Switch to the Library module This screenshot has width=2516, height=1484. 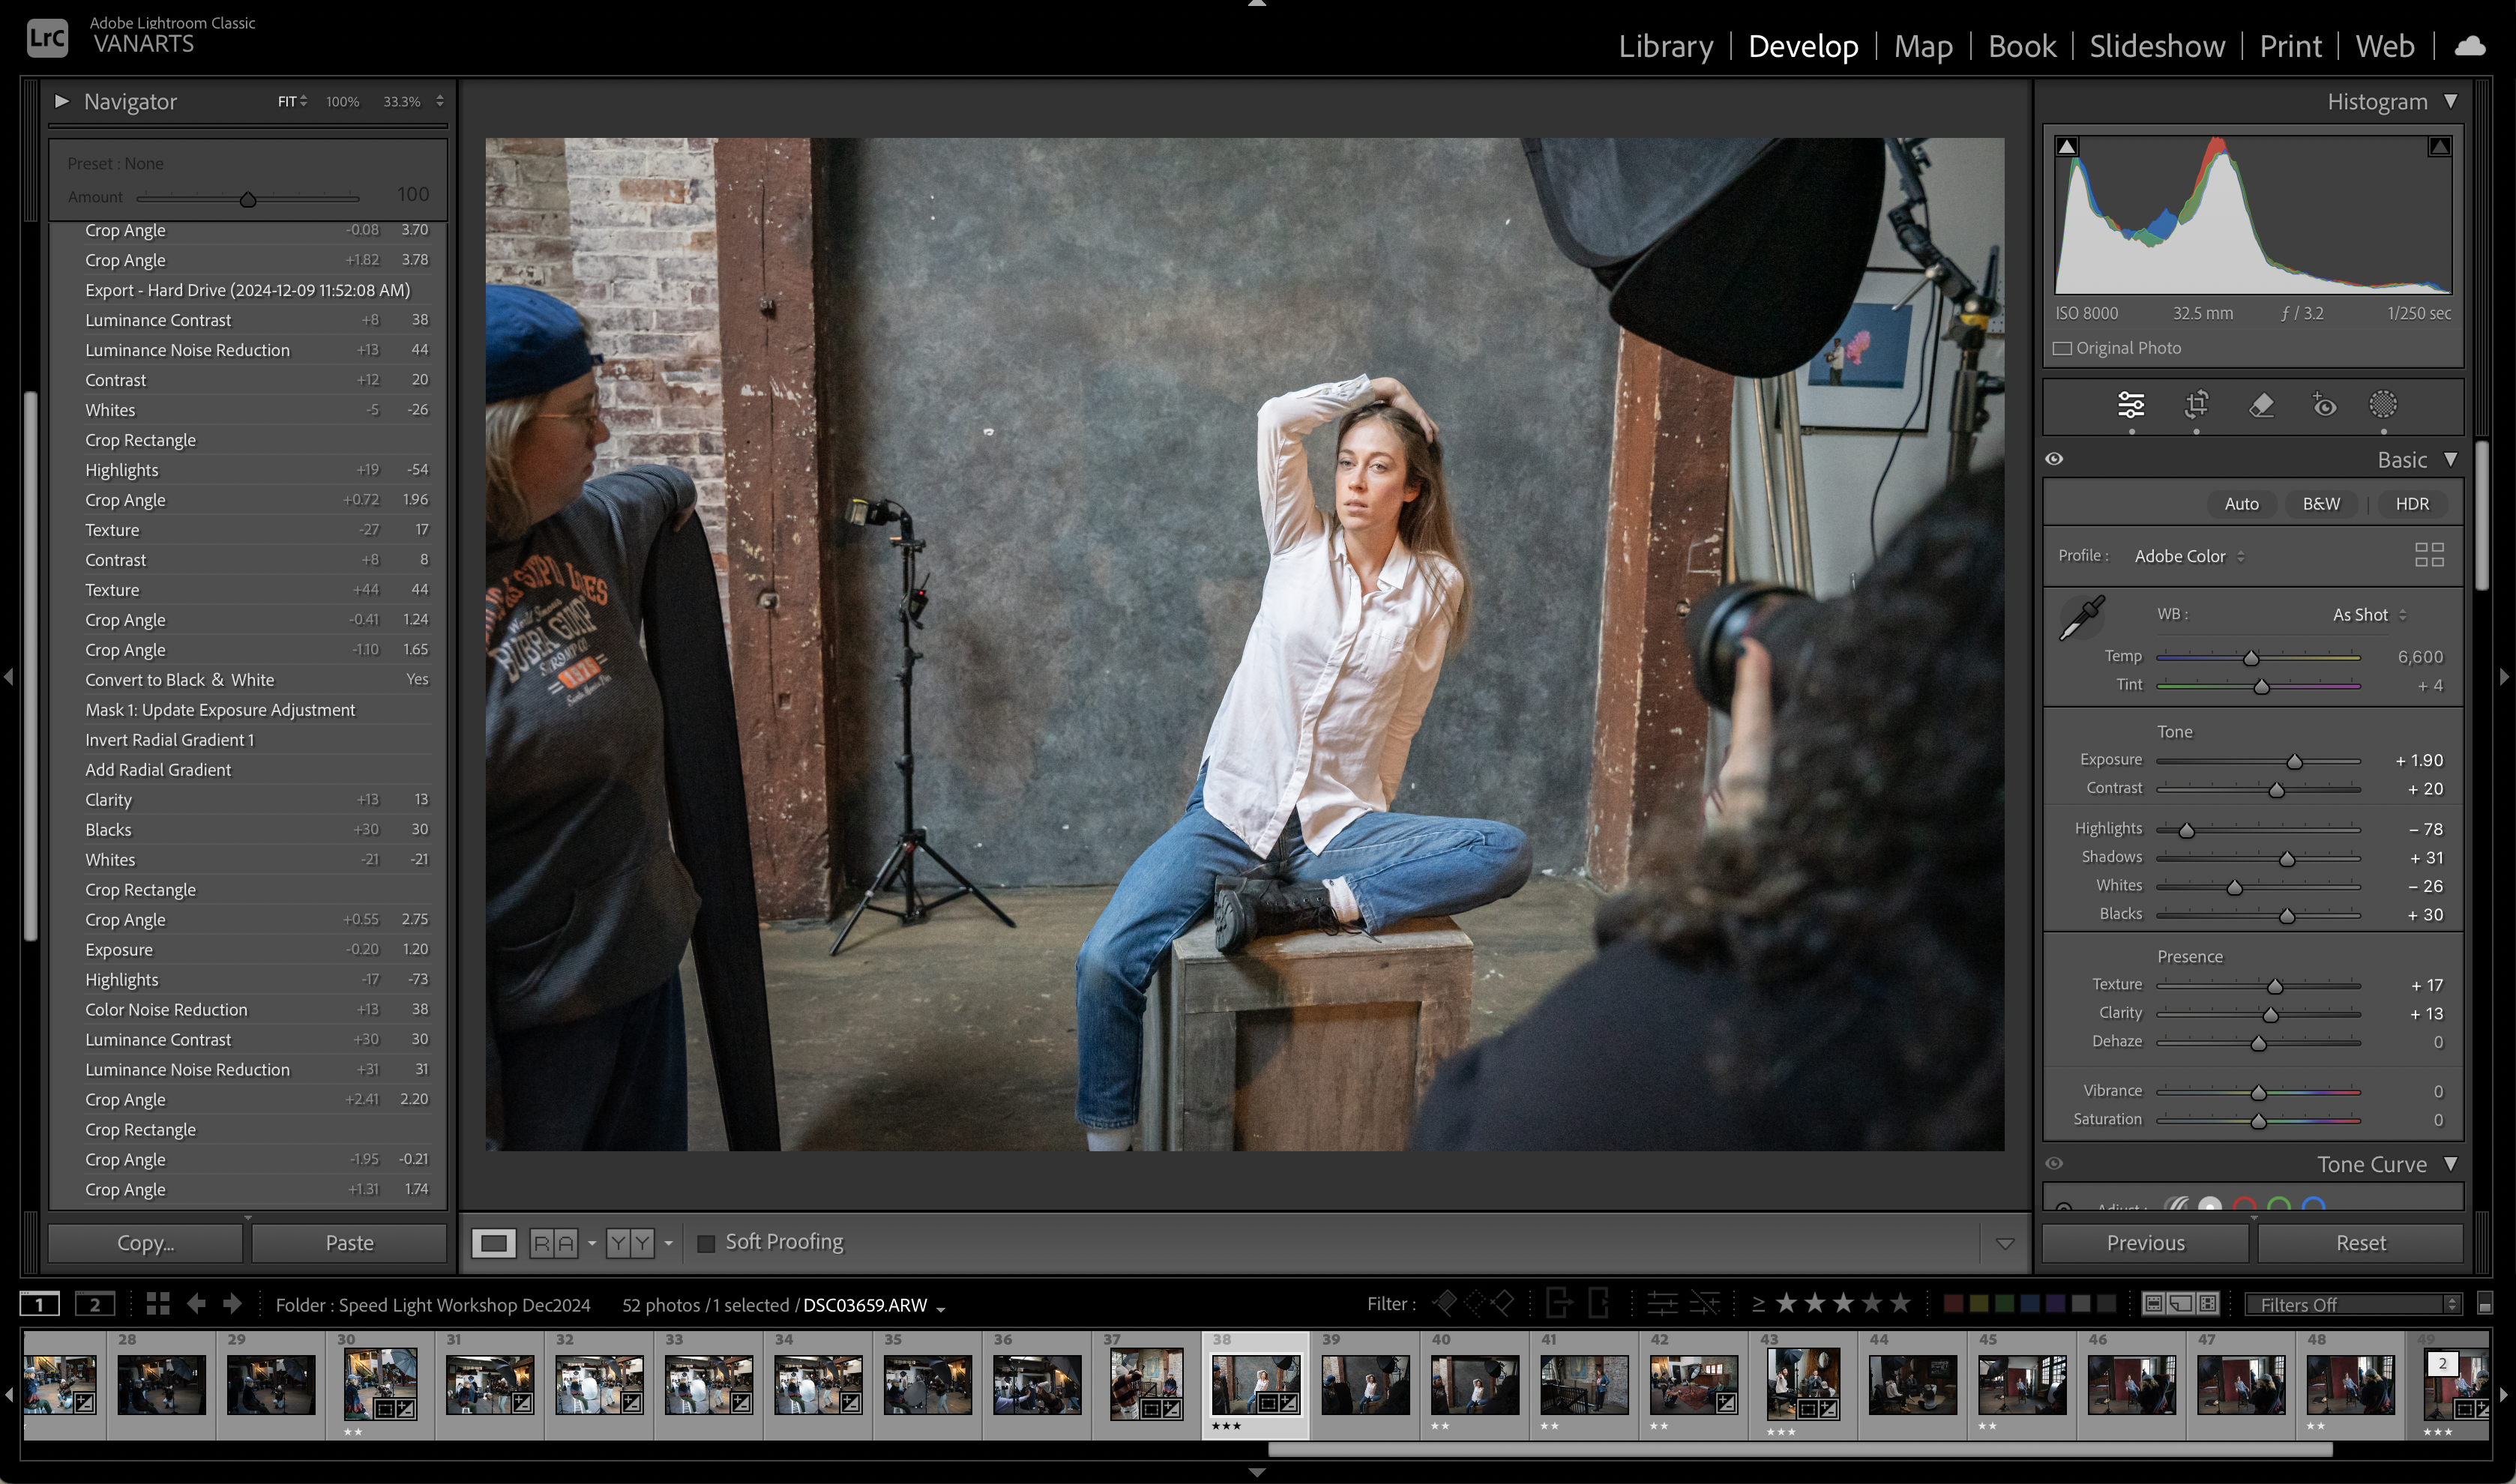[1665, 46]
